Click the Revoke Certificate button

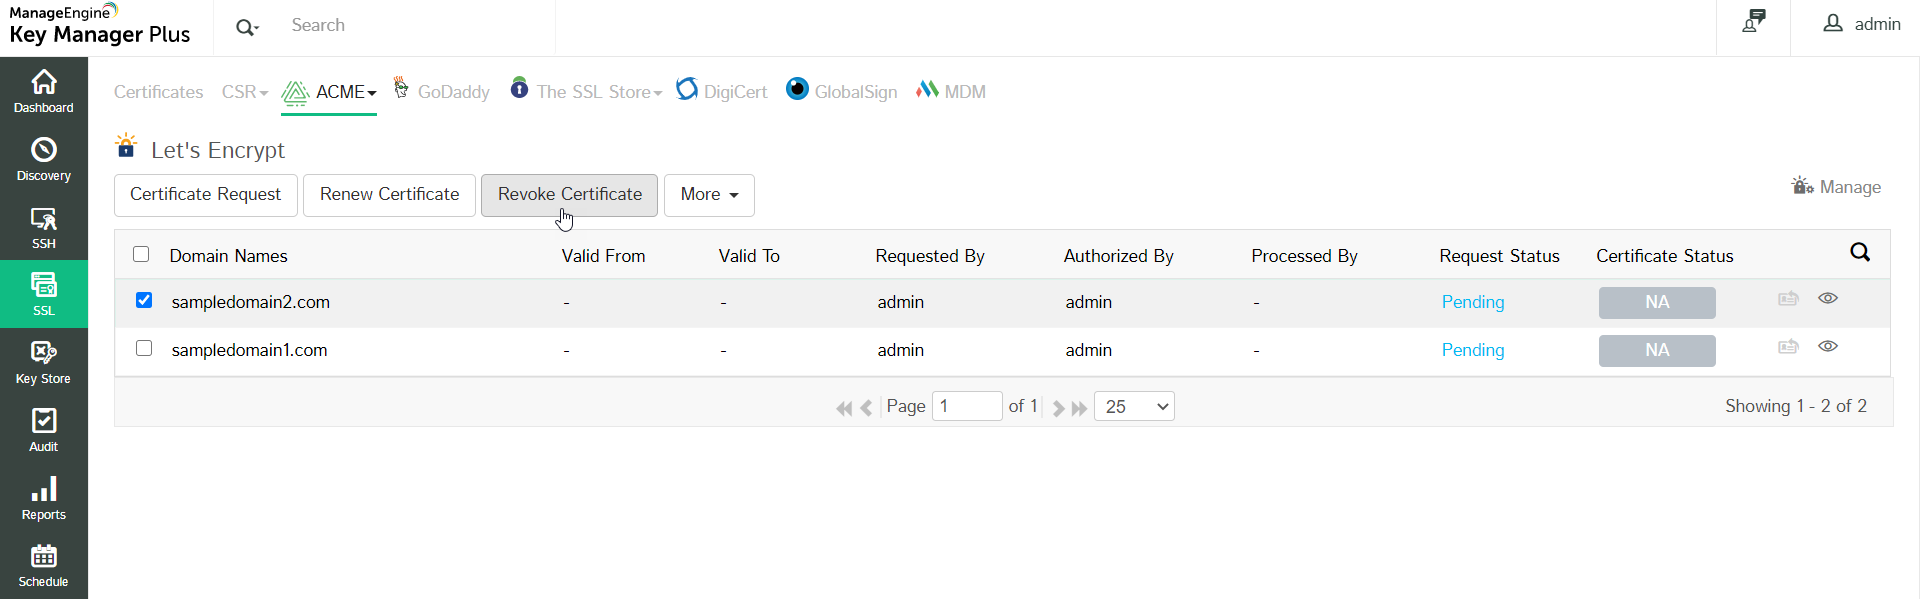[x=569, y=195]
